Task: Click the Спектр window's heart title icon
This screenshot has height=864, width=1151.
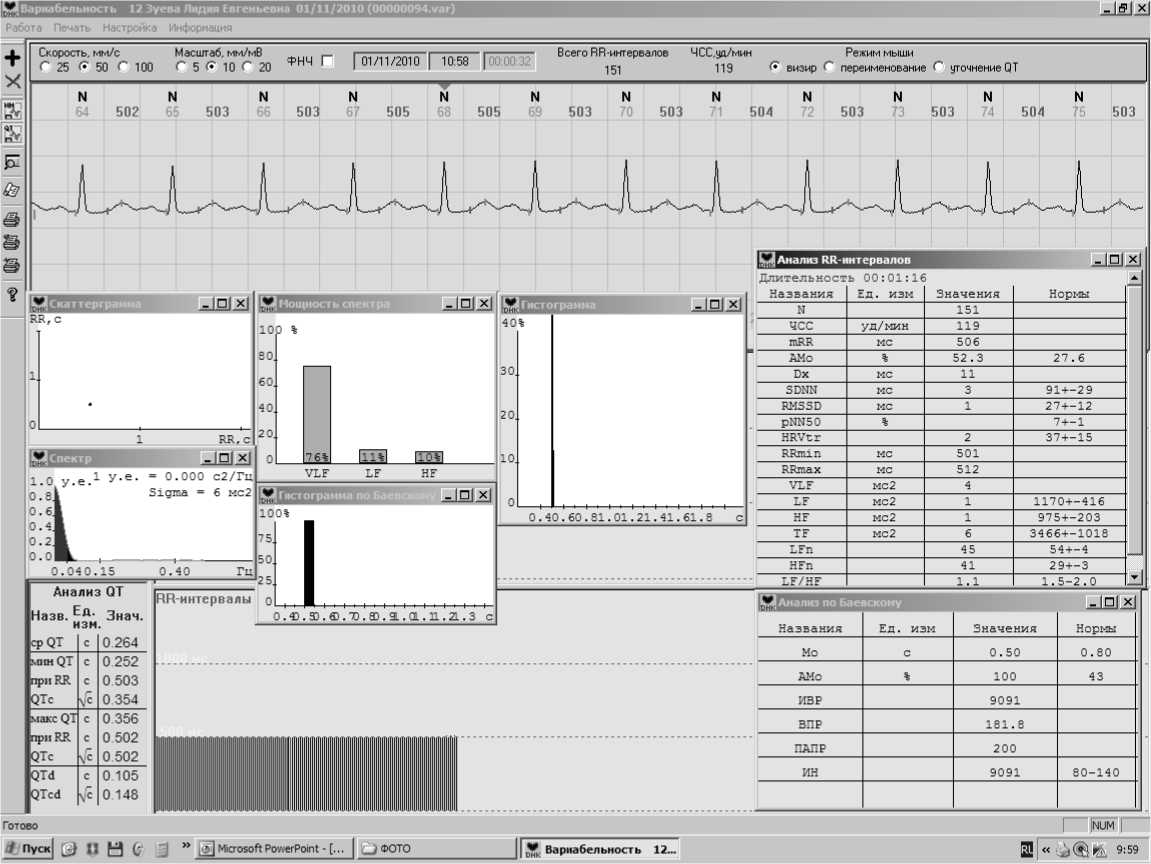Action: (39, 458)
